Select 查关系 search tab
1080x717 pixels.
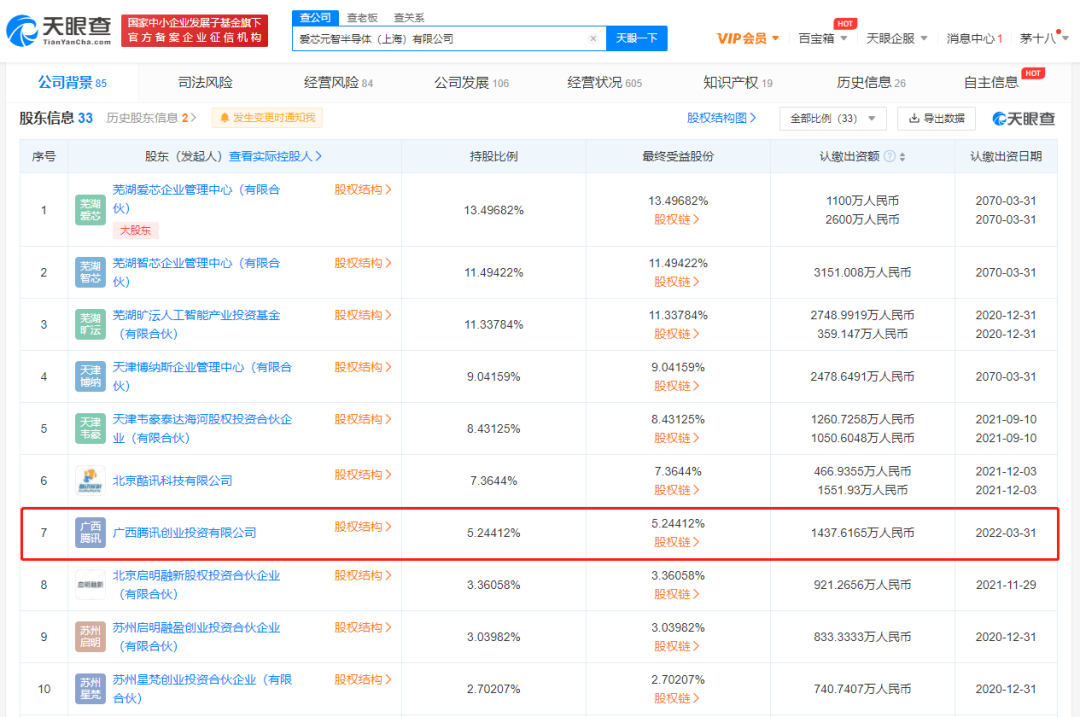tap(409, 17)
